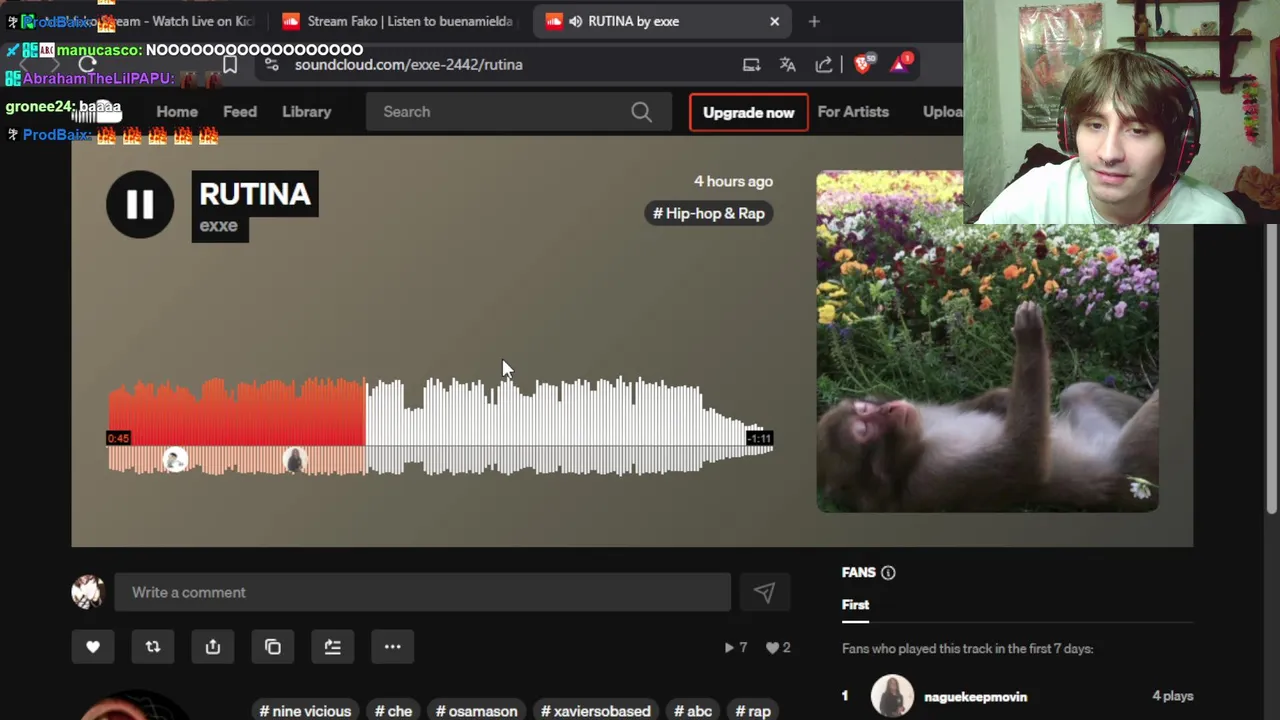The image size is (1280, 720).
Task: Click the browser translate icon
Action: (x=788, y=64)
